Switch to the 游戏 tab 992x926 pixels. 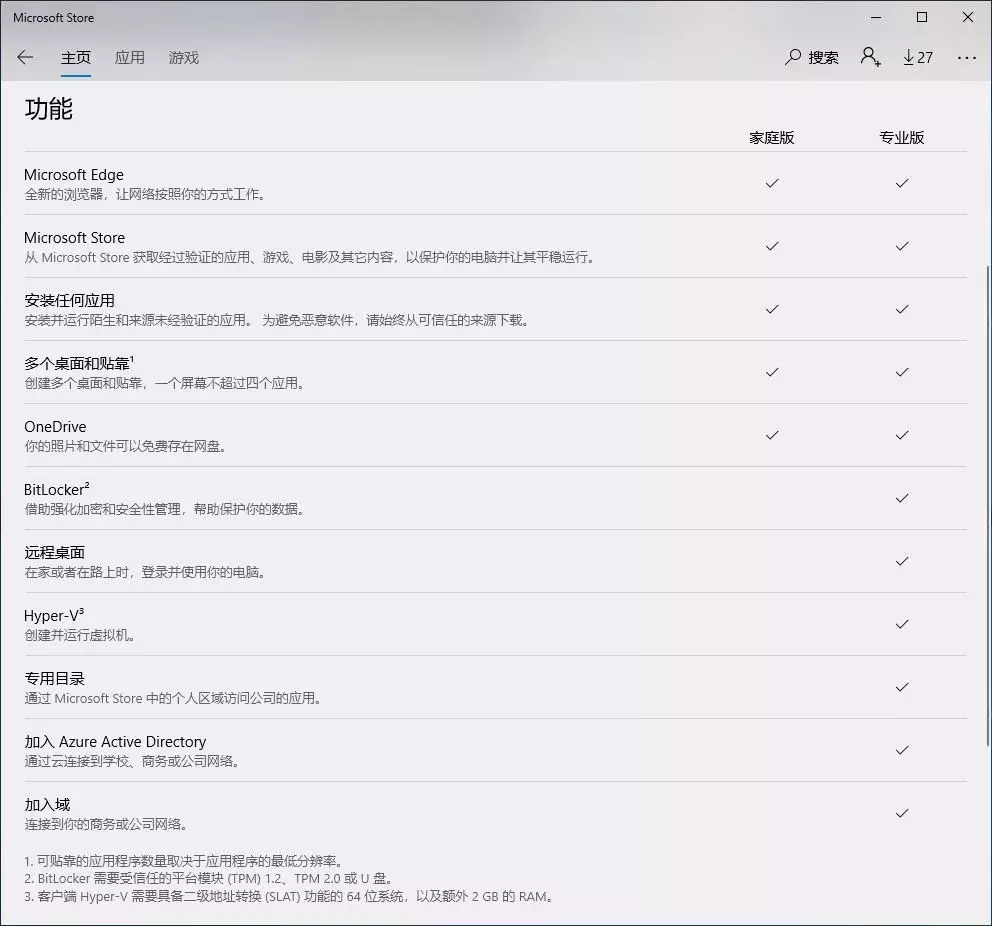point(183,58)
